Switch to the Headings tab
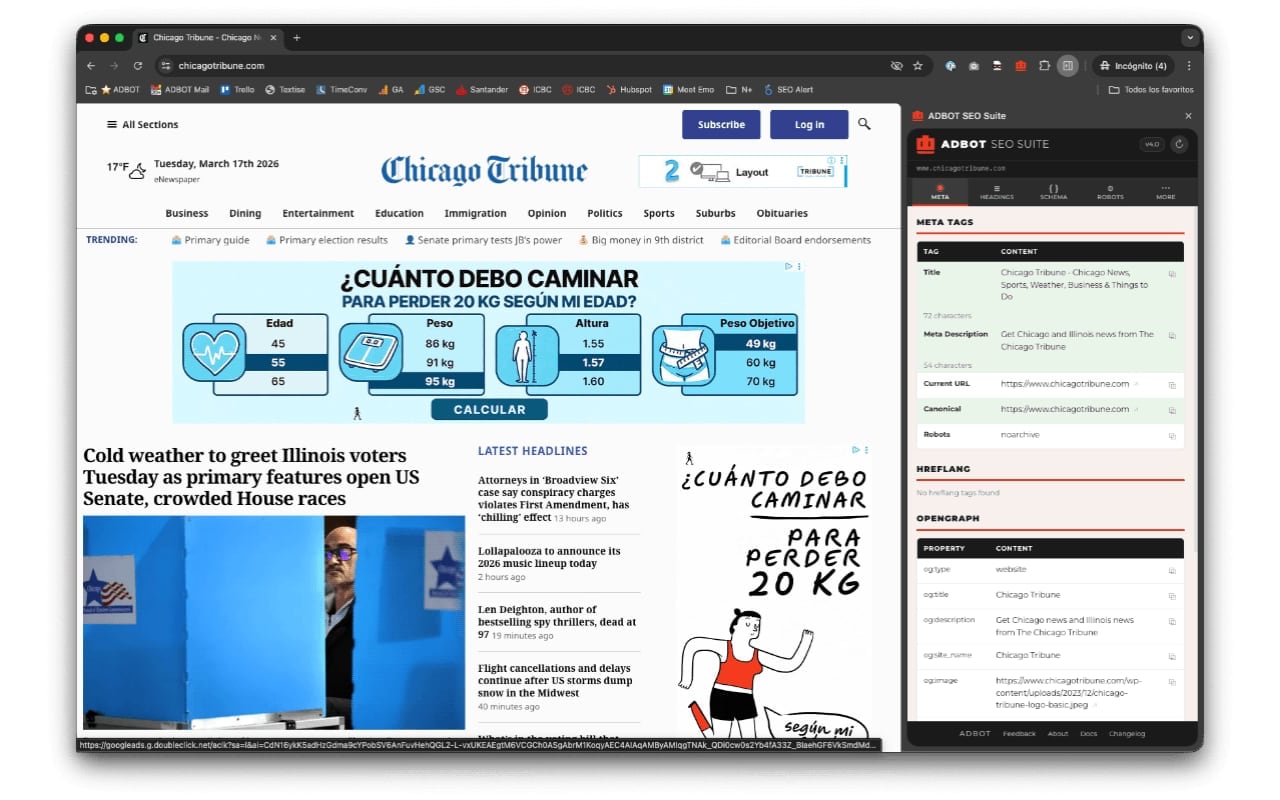 tap(996, 192)
